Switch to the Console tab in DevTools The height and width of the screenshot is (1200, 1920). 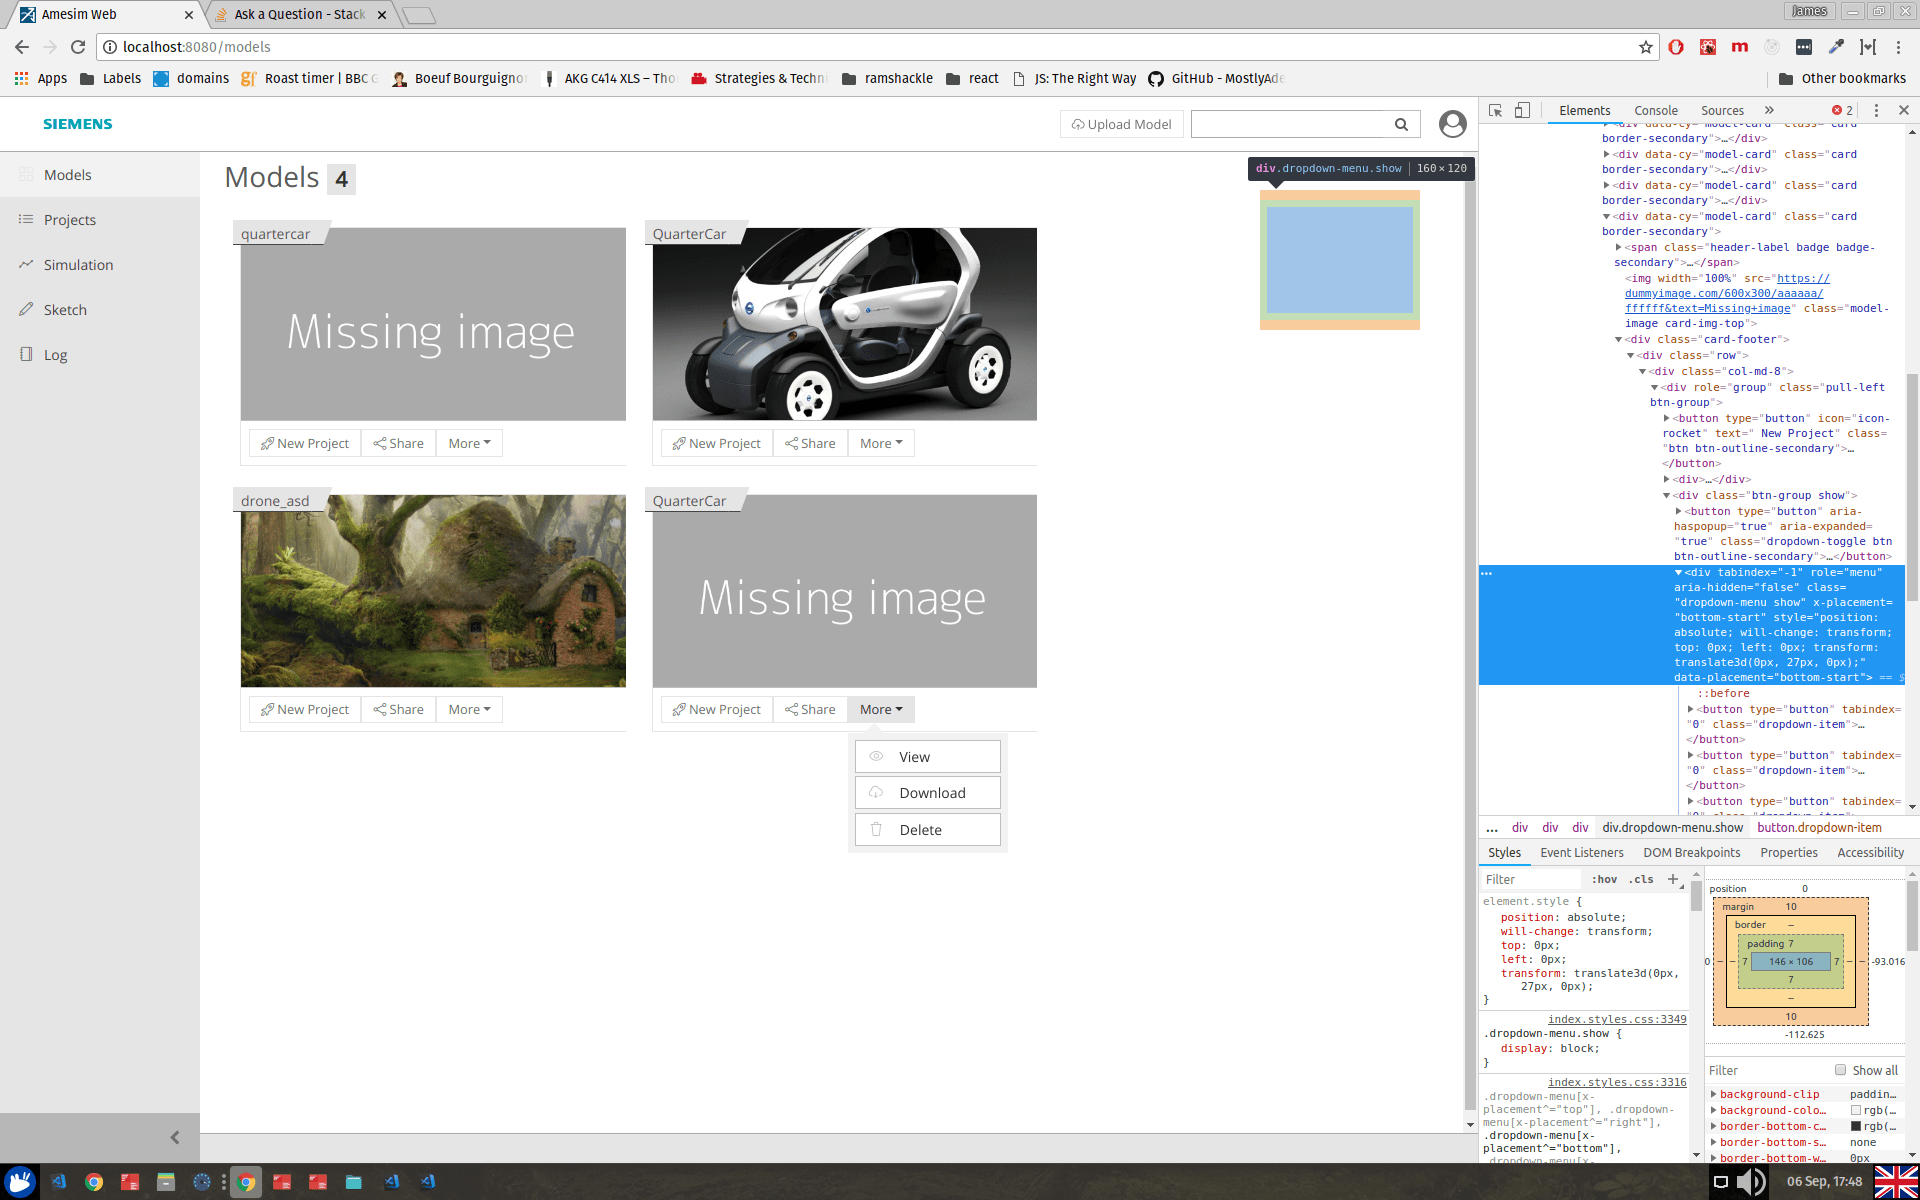(x=1655, y=111)
